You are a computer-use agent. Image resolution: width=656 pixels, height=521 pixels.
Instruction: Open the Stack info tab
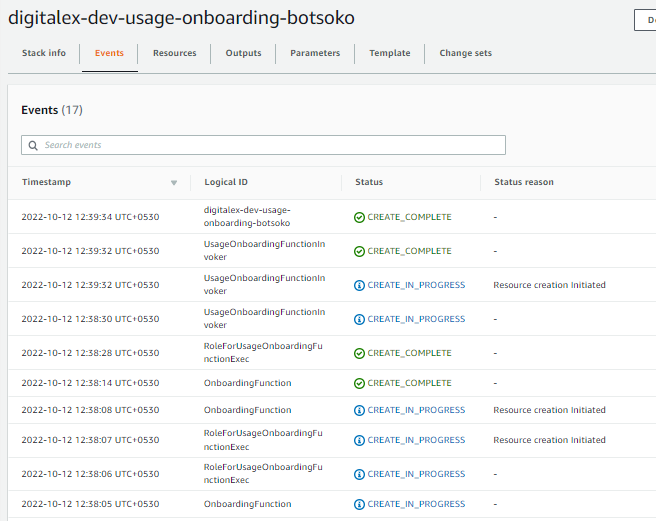[44, 53]
